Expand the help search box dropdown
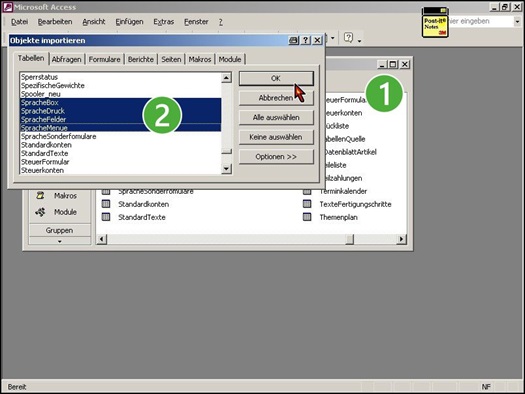The width and height of the screenshot is (525, 394). [517, 21]
